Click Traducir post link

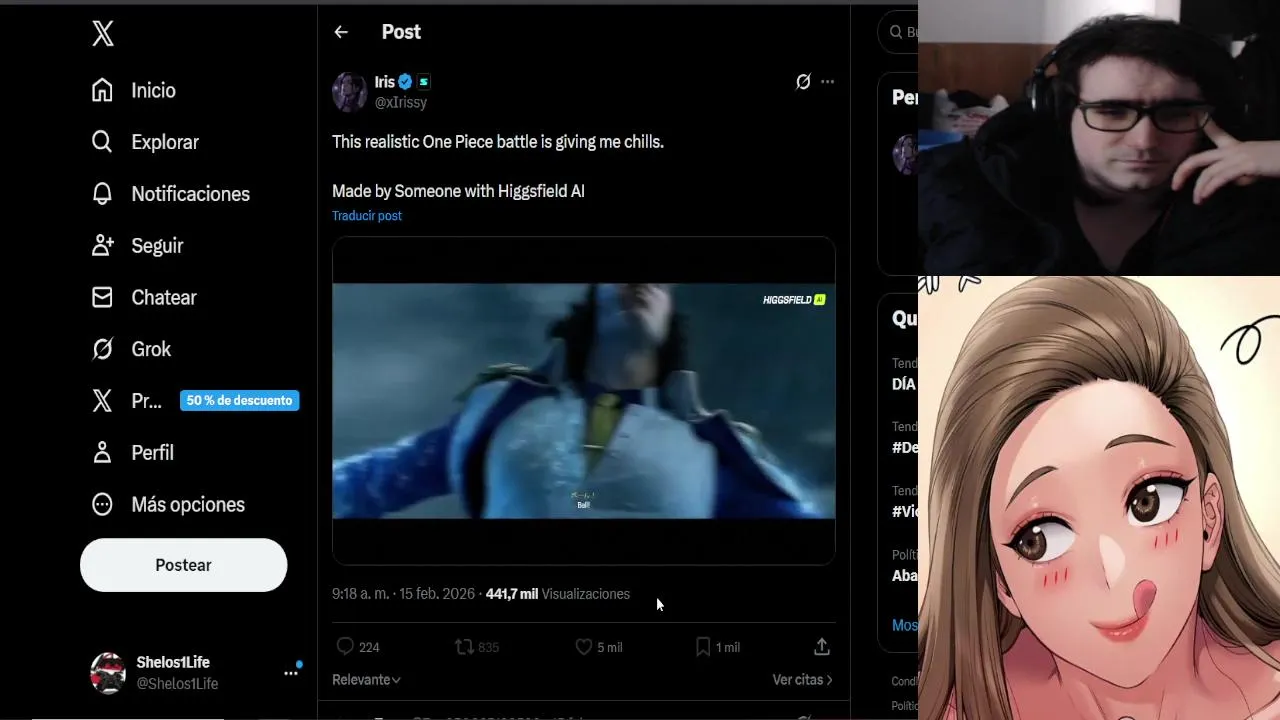(x=367, y=216)
